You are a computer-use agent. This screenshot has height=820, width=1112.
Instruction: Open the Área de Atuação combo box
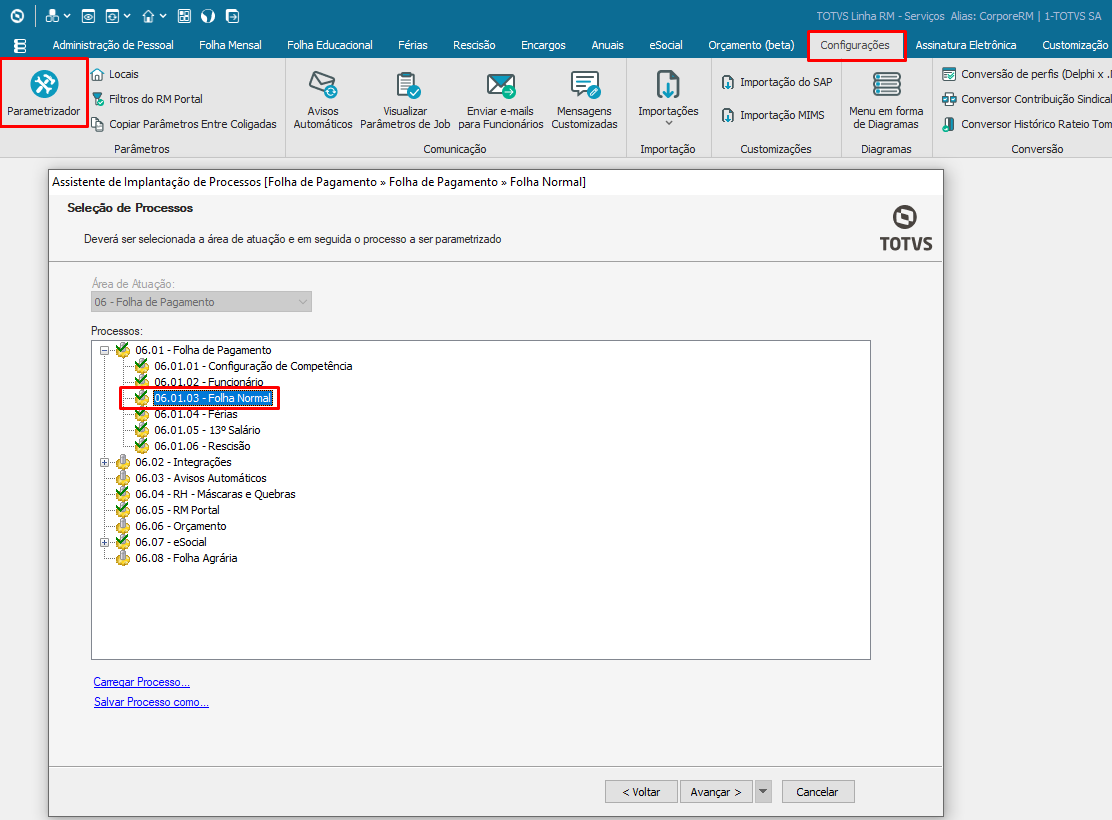201,302
